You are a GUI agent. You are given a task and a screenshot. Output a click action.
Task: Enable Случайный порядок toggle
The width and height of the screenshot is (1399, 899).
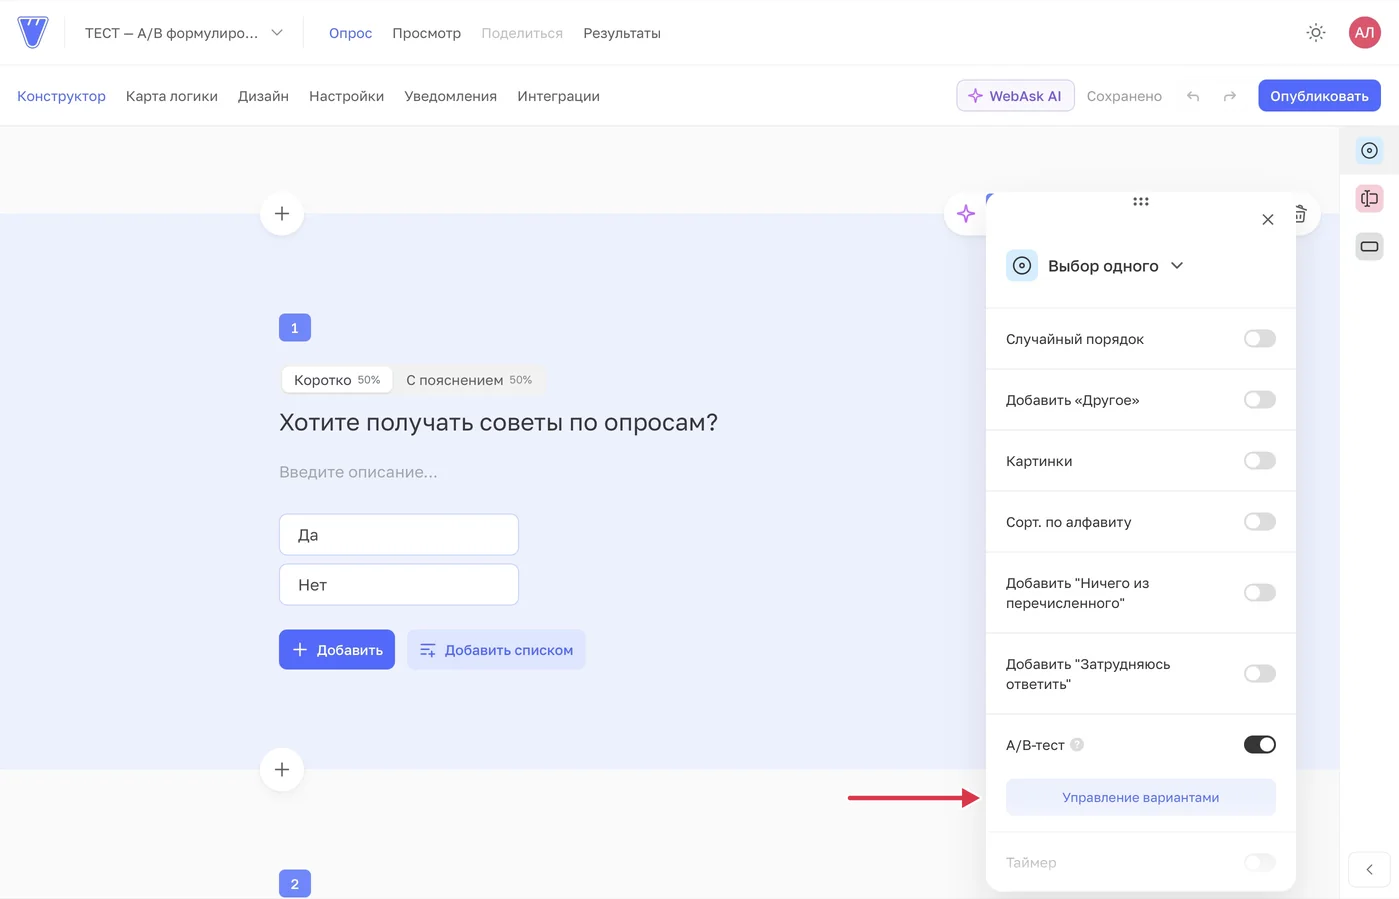1260,339
